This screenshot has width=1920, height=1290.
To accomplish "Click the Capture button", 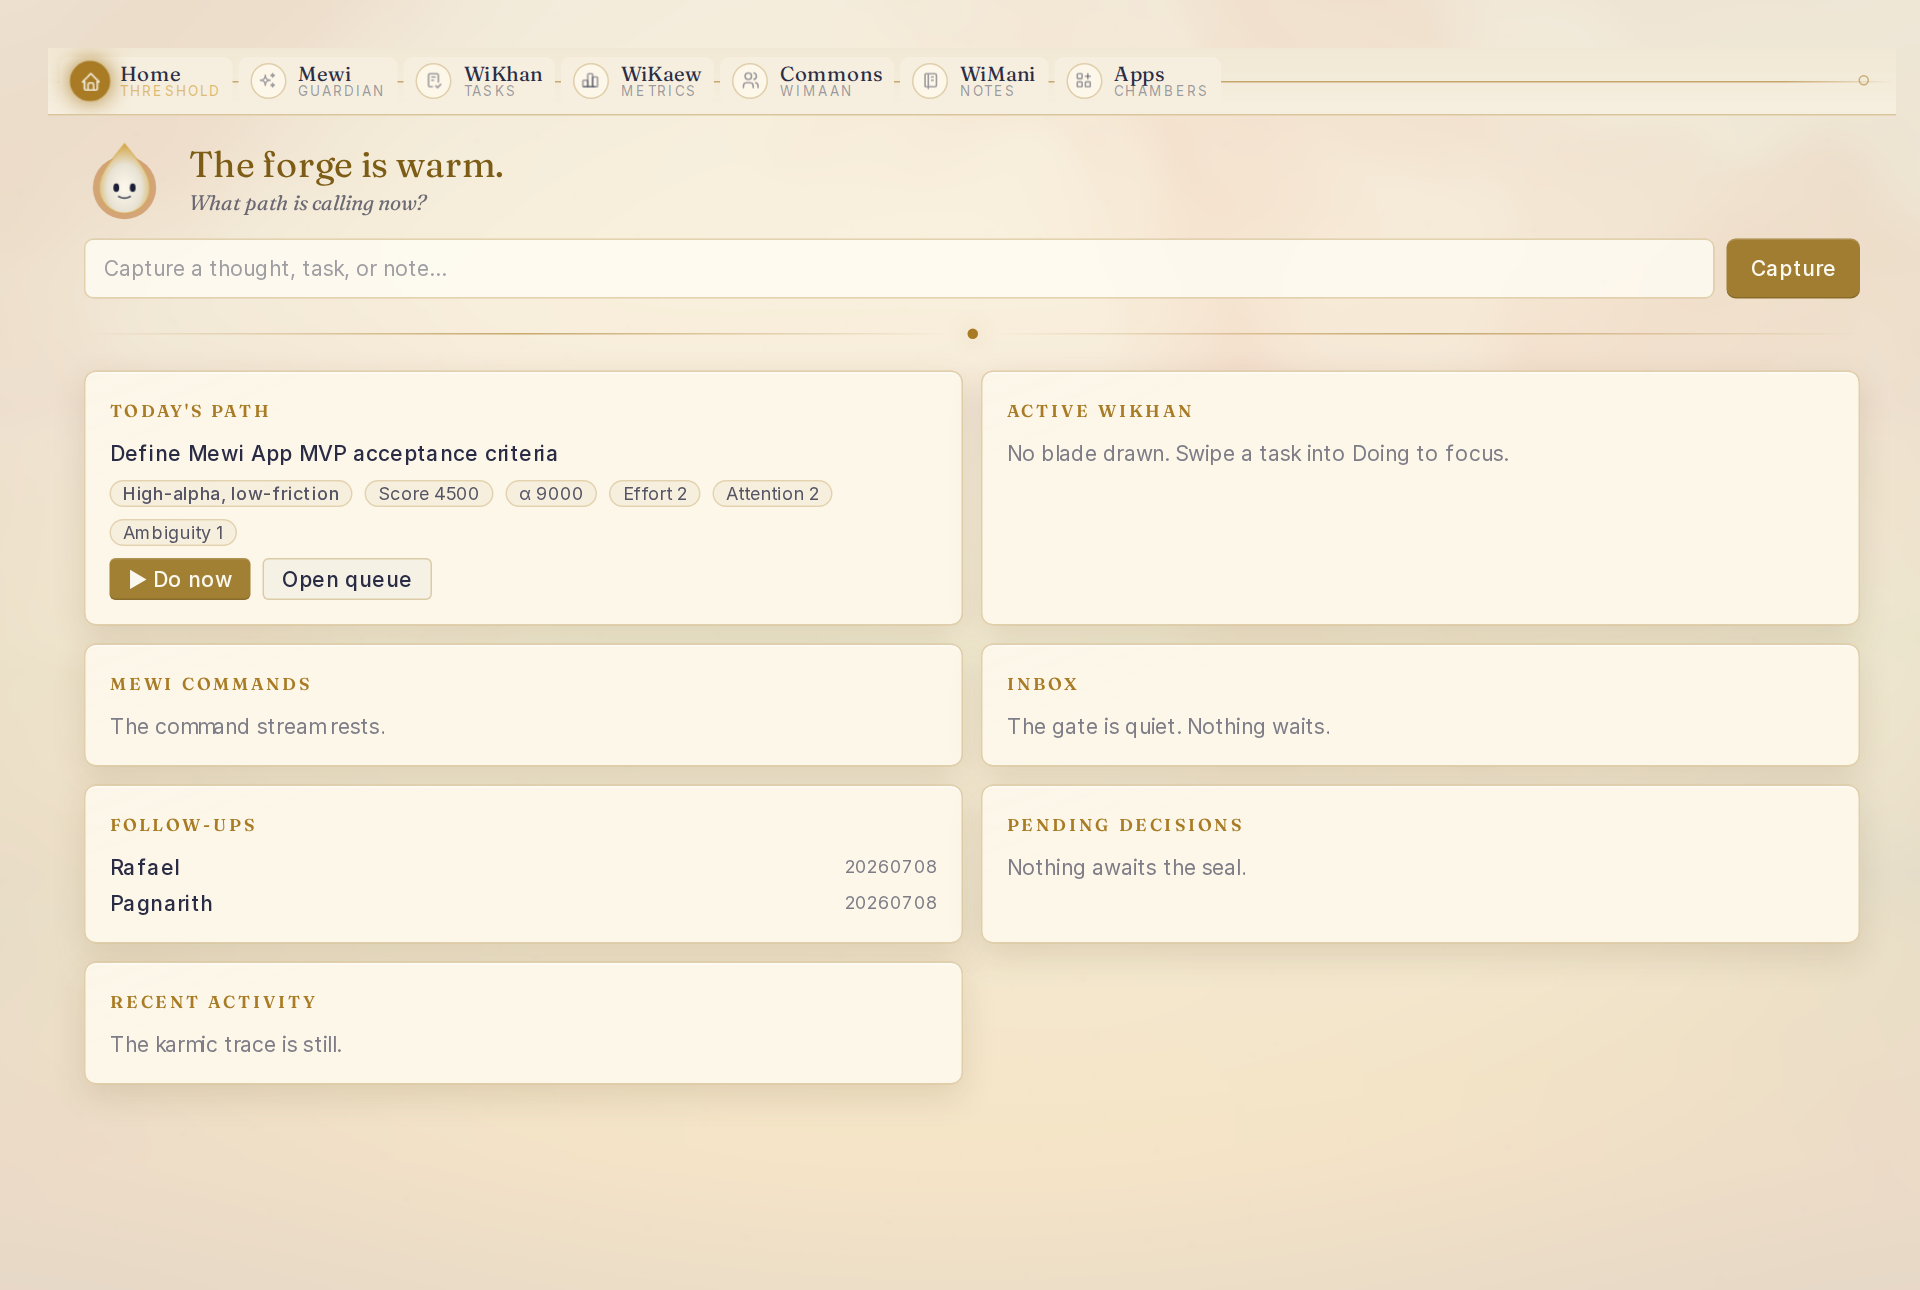I will (x=1793, y=268).
